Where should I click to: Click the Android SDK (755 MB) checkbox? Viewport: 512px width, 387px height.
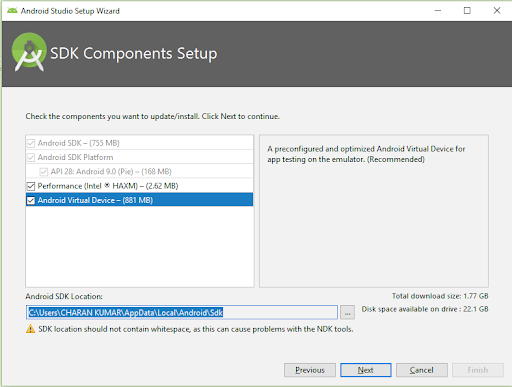click(x=31, y=143)
